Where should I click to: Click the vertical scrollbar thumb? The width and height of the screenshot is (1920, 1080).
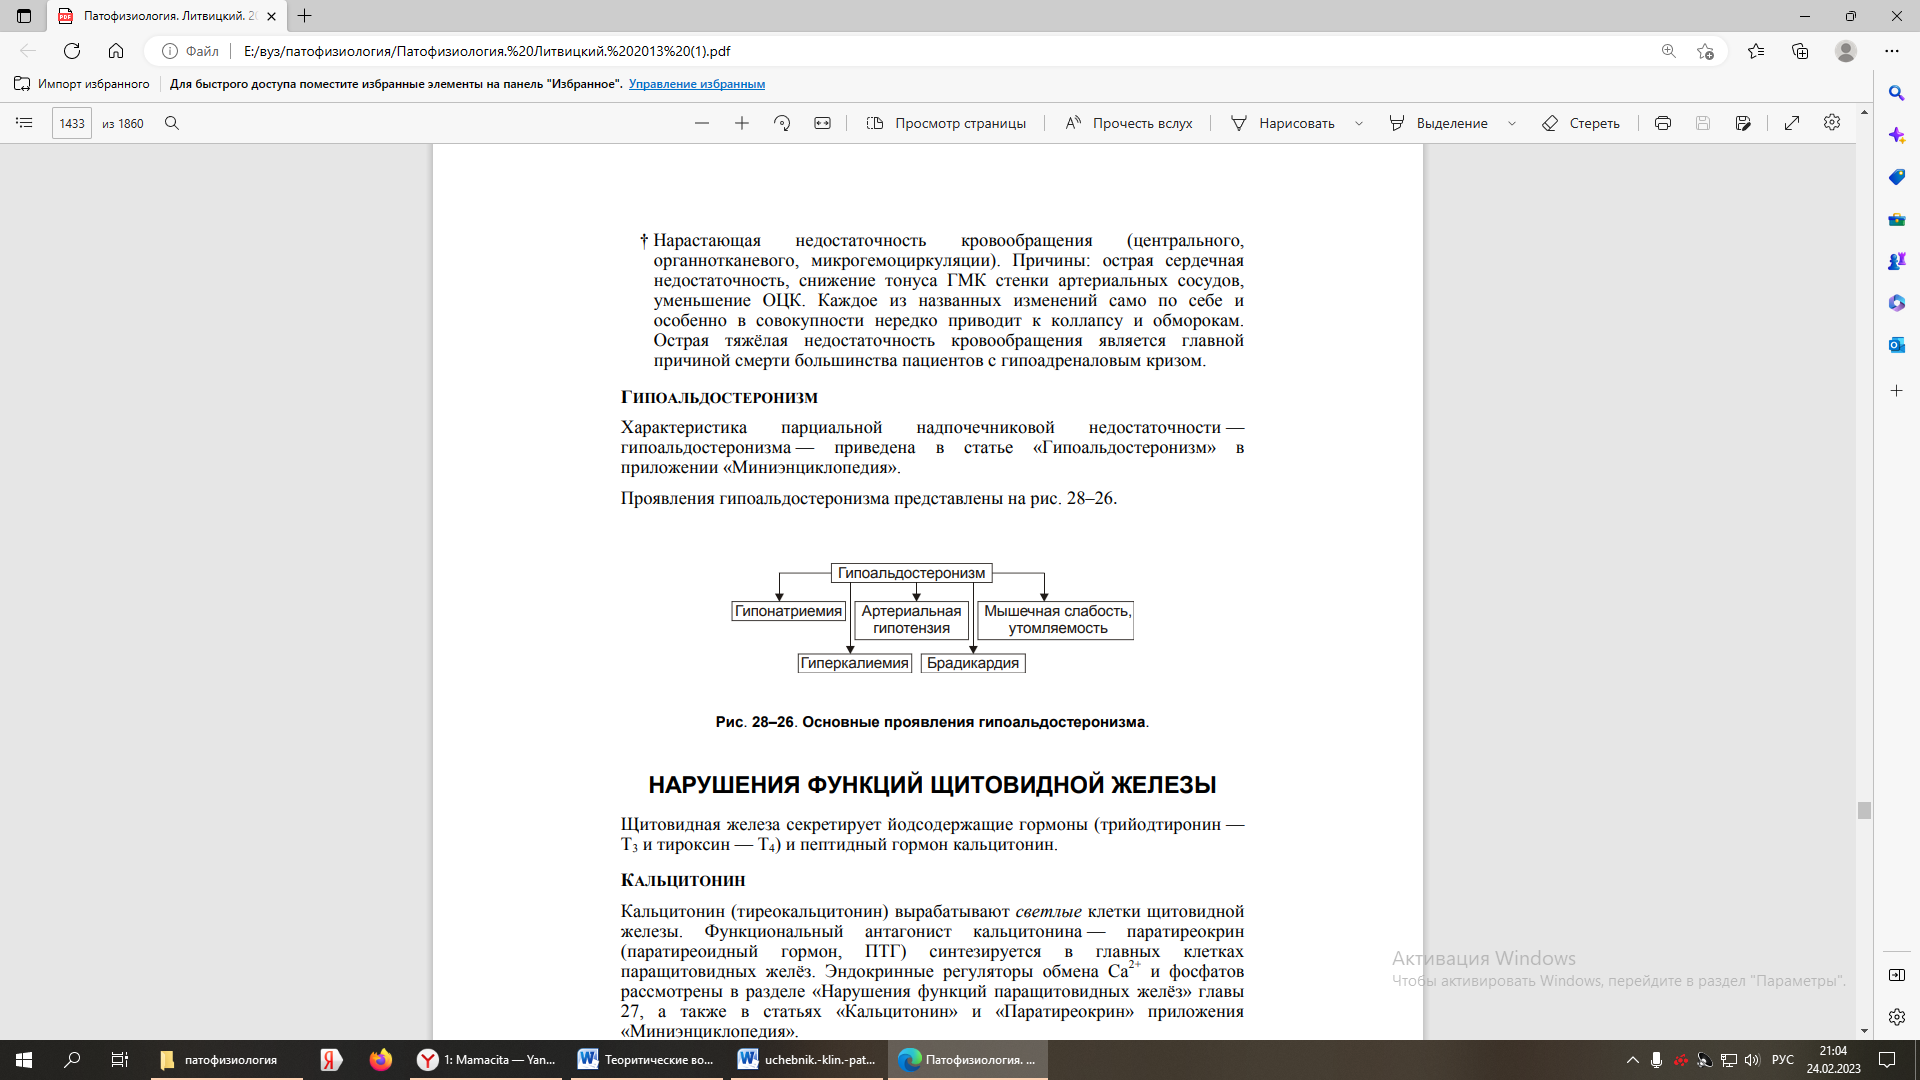point(1864,810)
